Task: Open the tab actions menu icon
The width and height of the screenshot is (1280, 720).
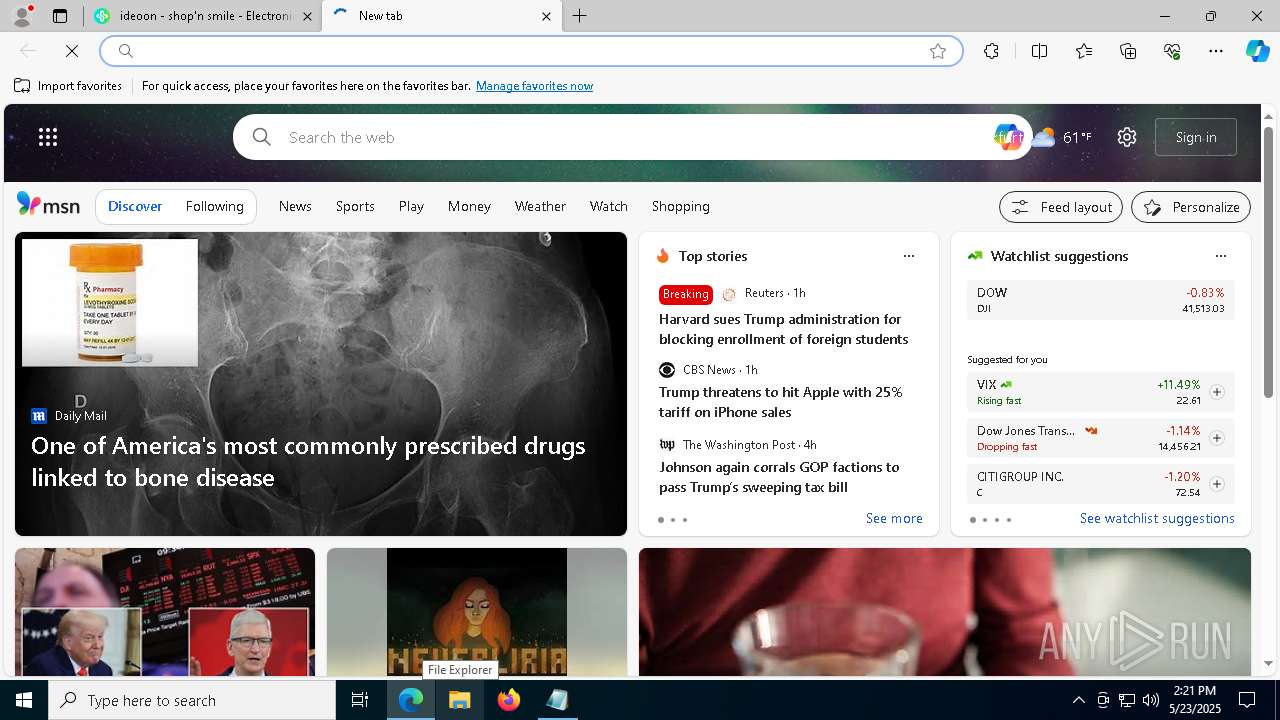Action: point(60,16)
